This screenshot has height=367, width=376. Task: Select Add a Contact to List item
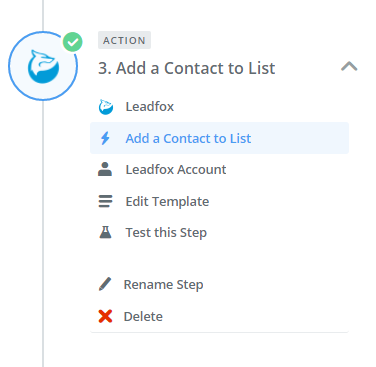click(219, 138)
